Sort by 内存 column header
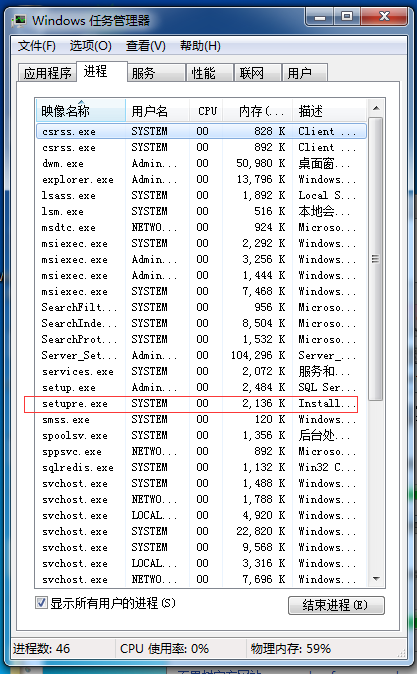417x674 pixels. tap(258, 111)
